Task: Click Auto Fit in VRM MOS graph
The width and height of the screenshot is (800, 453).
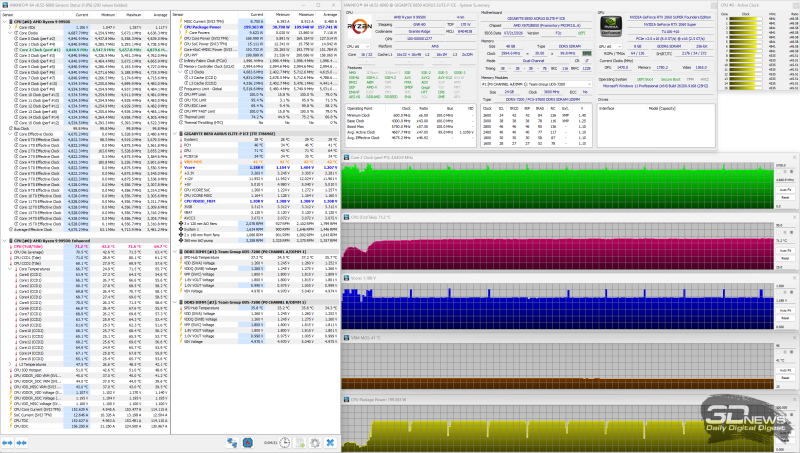Action: [x=785, y=371]
